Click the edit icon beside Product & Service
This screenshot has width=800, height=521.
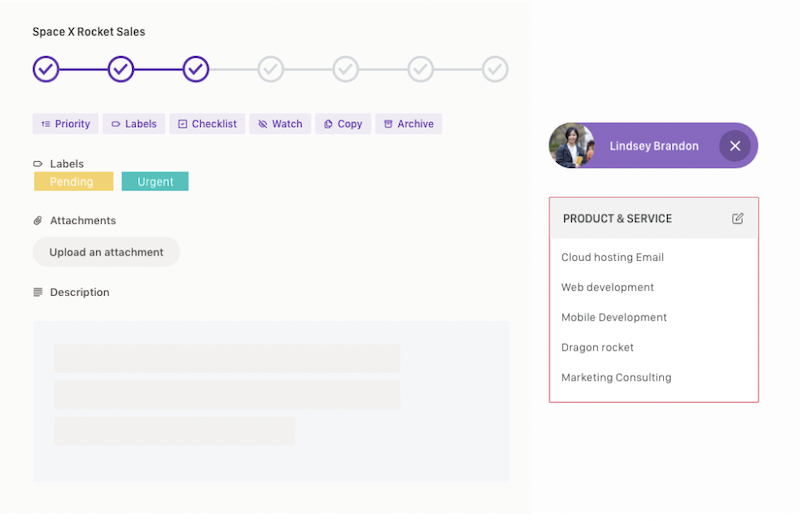(737, 218)
